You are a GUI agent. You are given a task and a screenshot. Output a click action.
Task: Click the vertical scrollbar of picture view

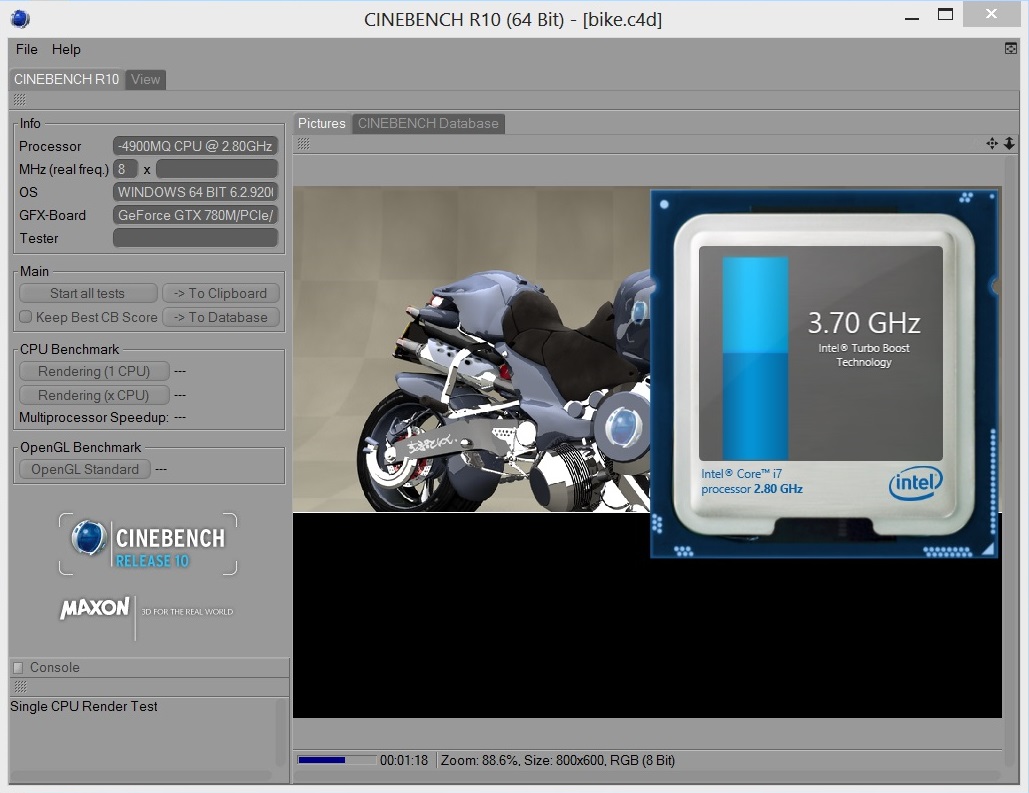pyautogui.click(x=1010, y=460)
